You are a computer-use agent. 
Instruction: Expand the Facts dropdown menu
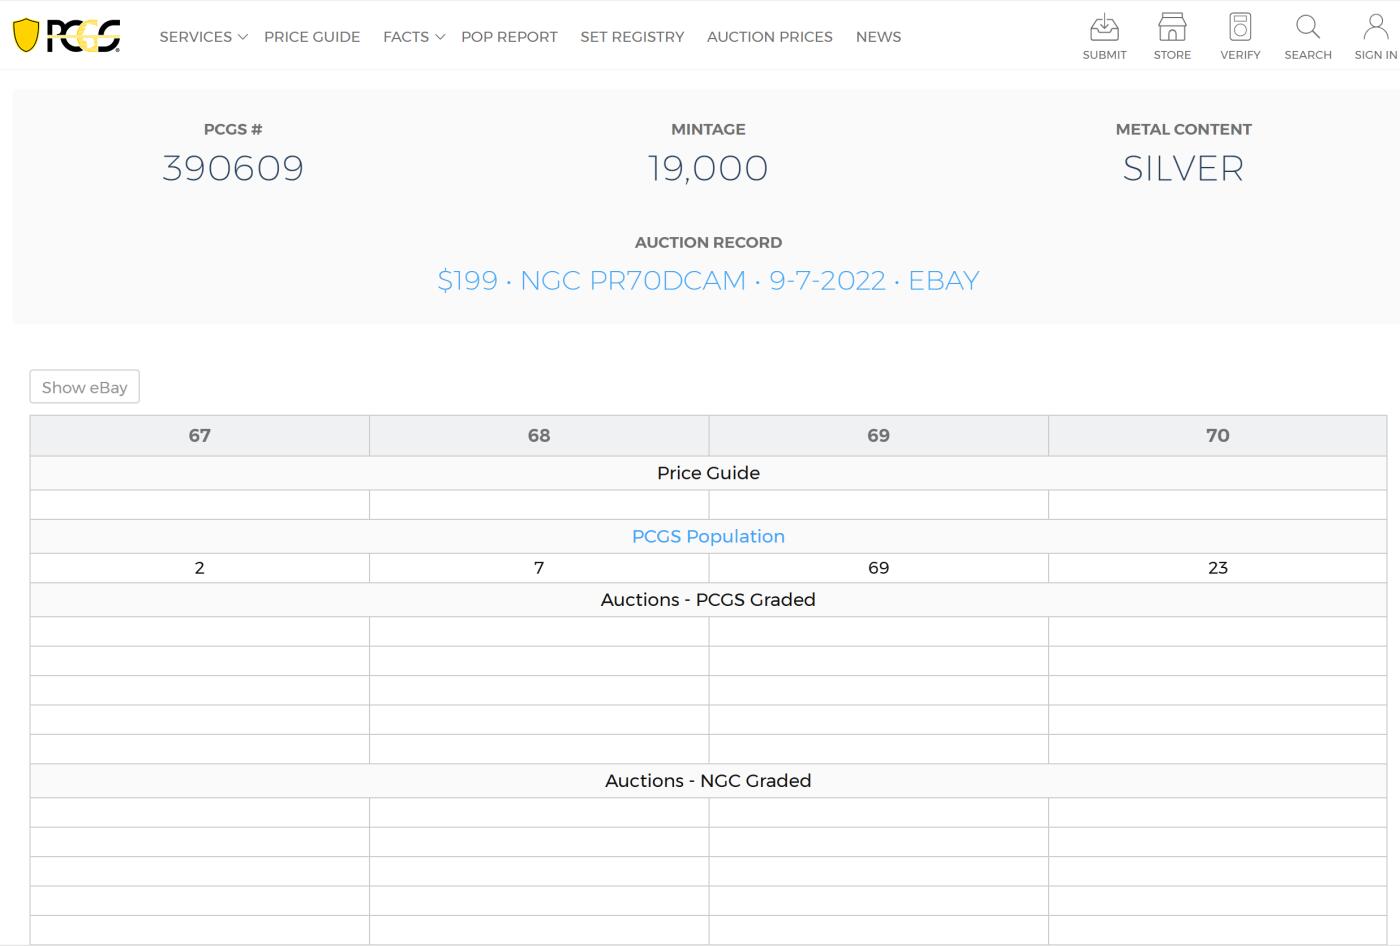pos(413,37)
